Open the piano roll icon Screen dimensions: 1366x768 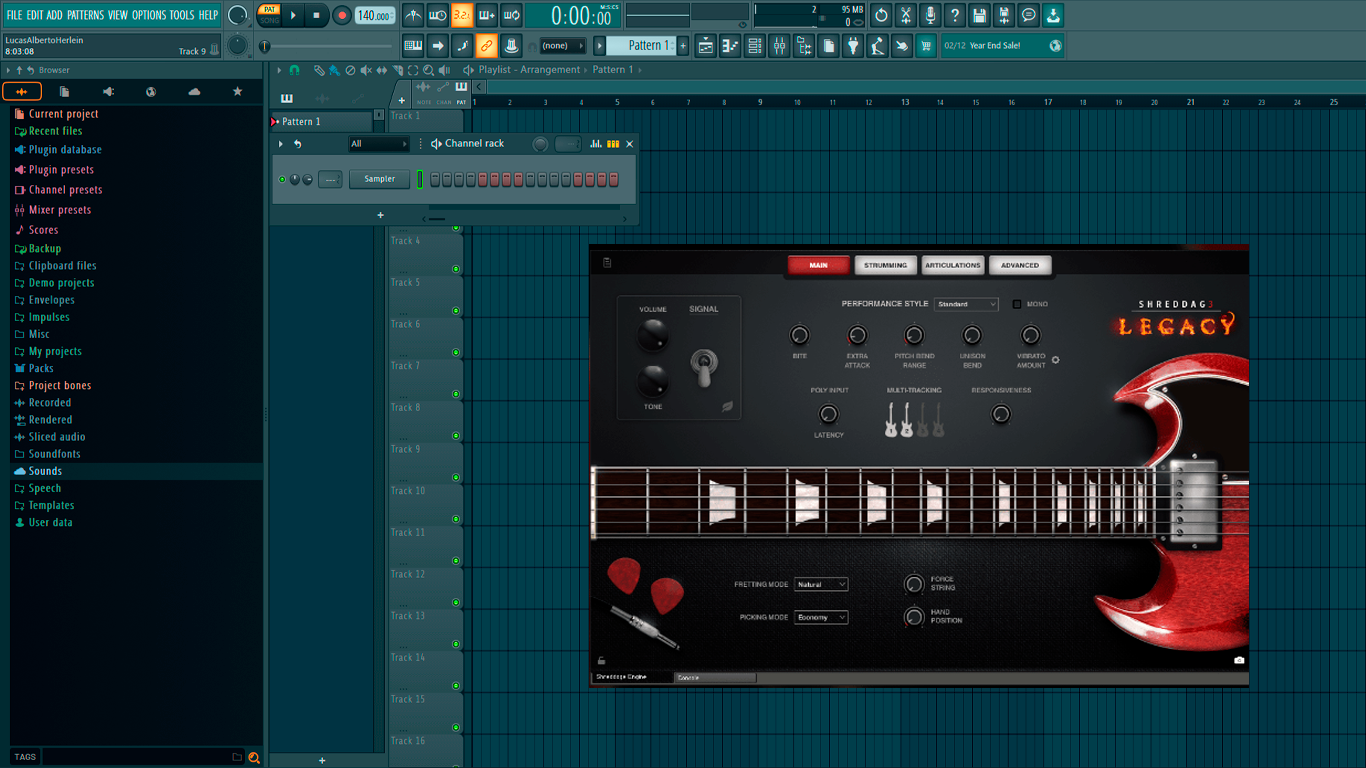[x=730, y=45]
